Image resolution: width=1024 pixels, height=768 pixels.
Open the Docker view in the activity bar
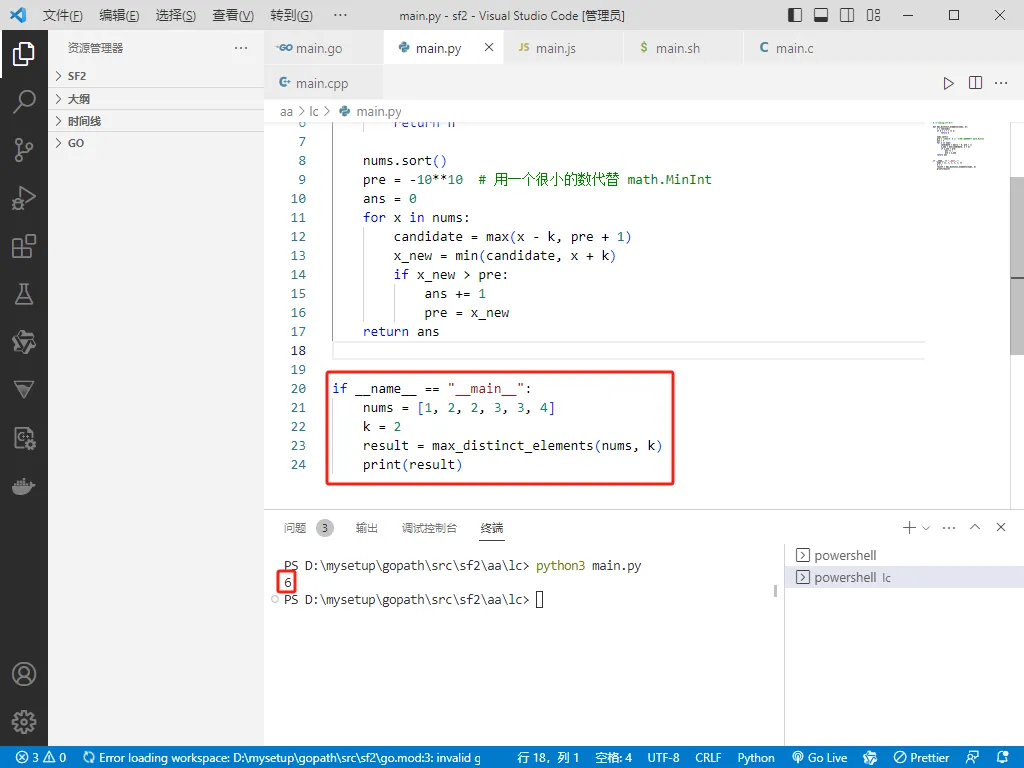(x=24, y=487)
